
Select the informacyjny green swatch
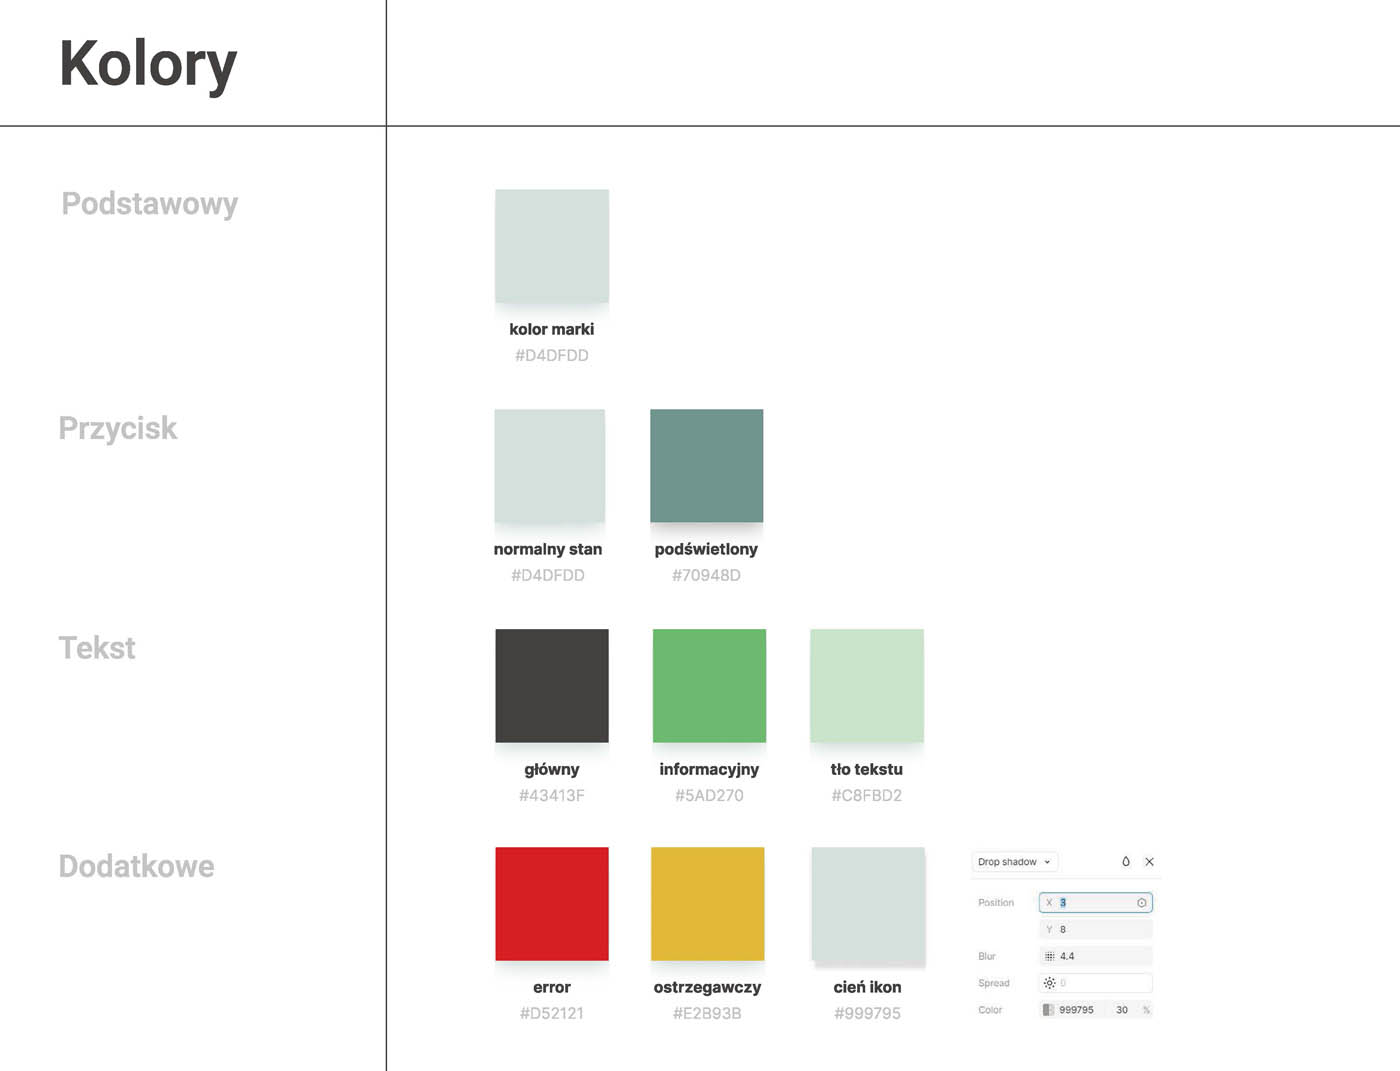pyautogui.click(x=709, y=685)
